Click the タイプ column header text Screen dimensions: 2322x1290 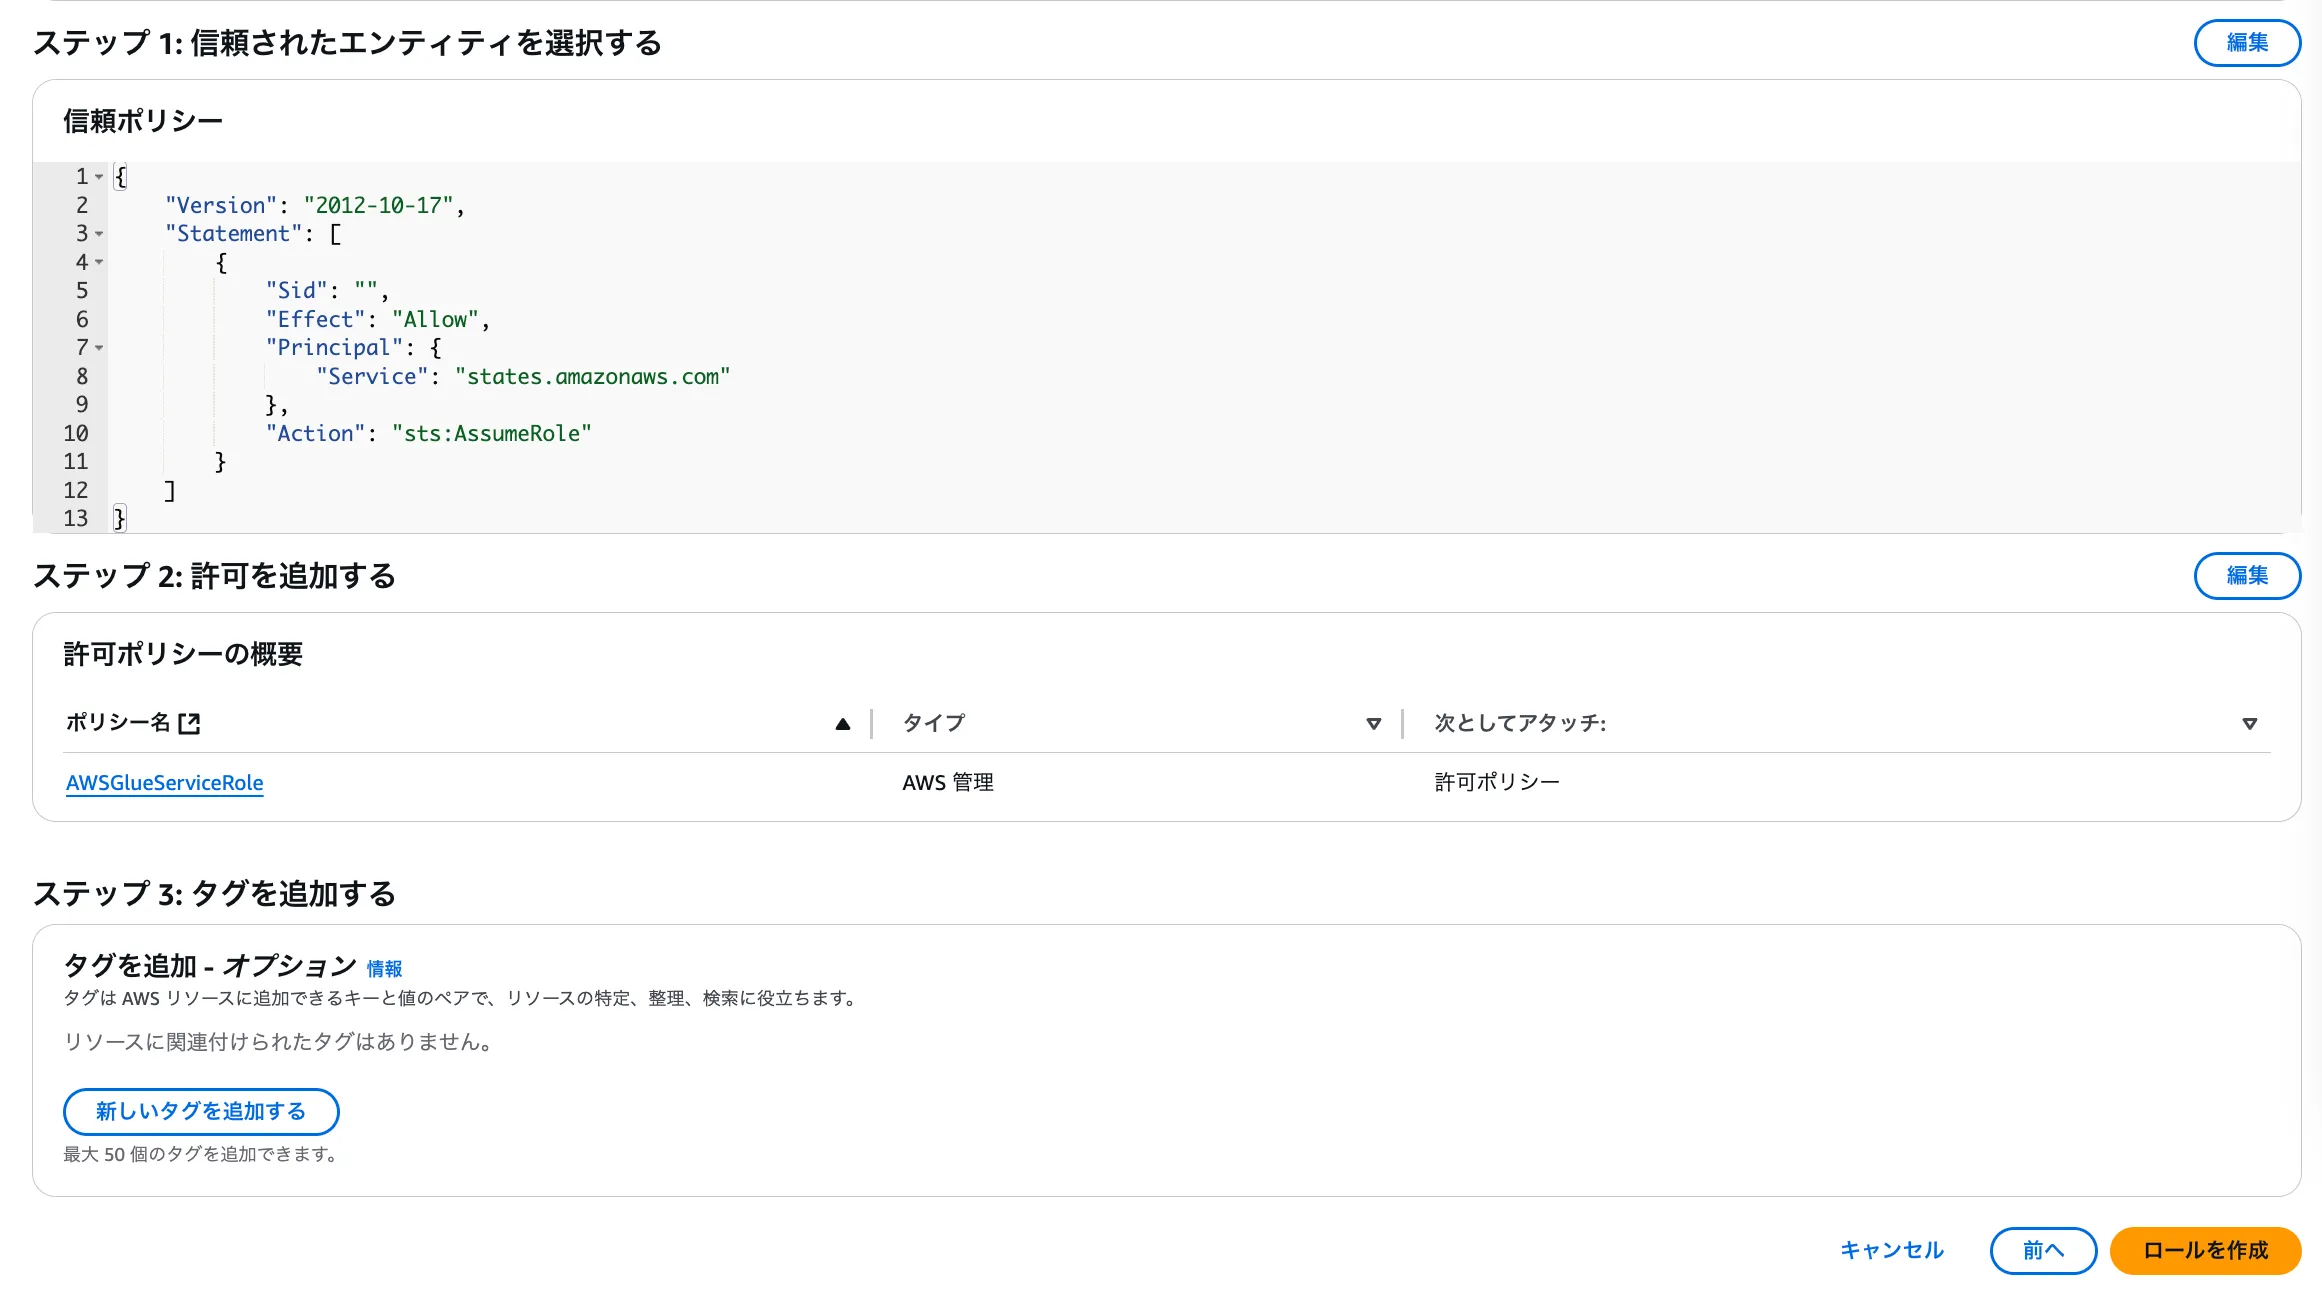coord(933,723)
